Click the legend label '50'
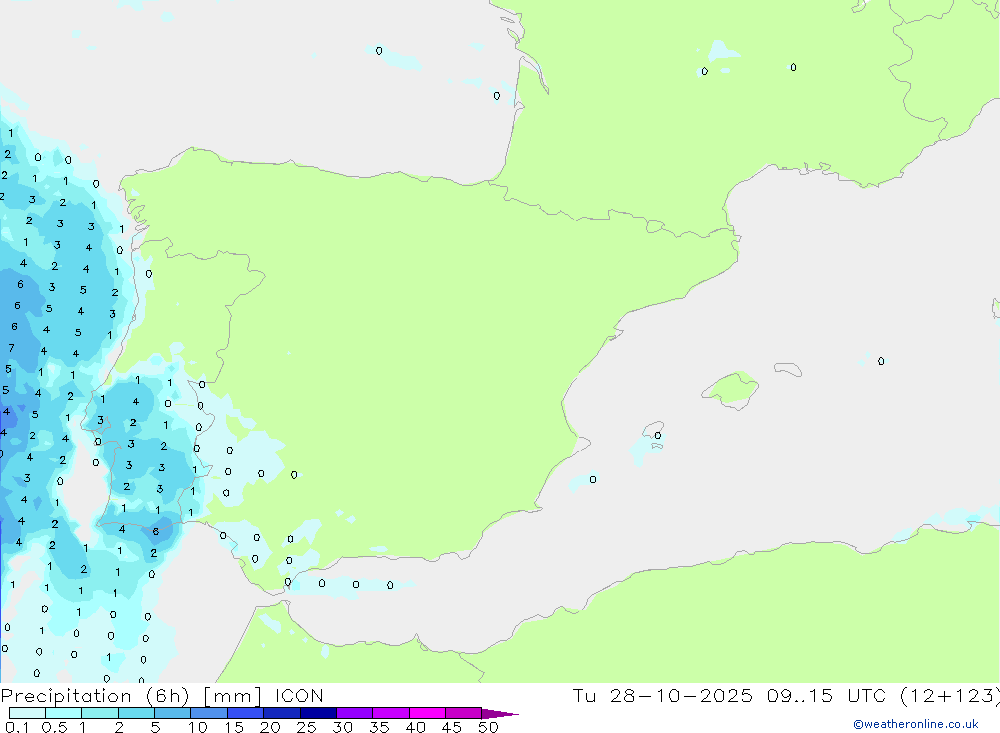This screenshot has height=733, width=1000. pyautogui.click(x=488, y=727)
